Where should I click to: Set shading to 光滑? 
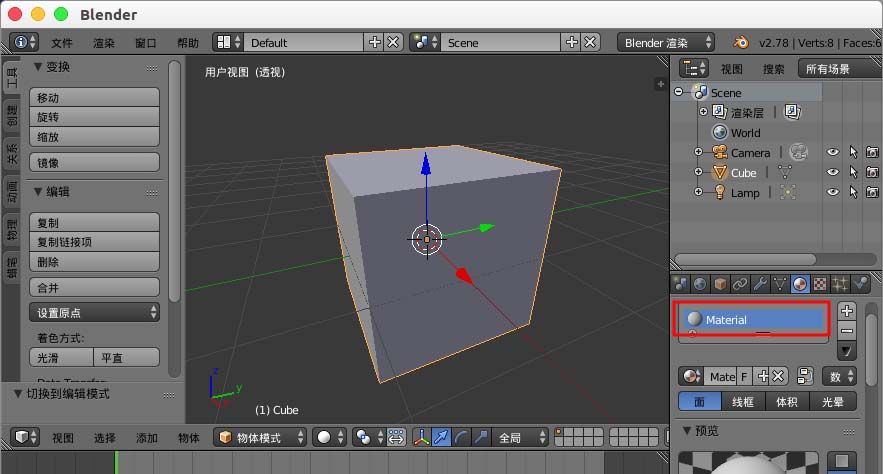(61, 357)
